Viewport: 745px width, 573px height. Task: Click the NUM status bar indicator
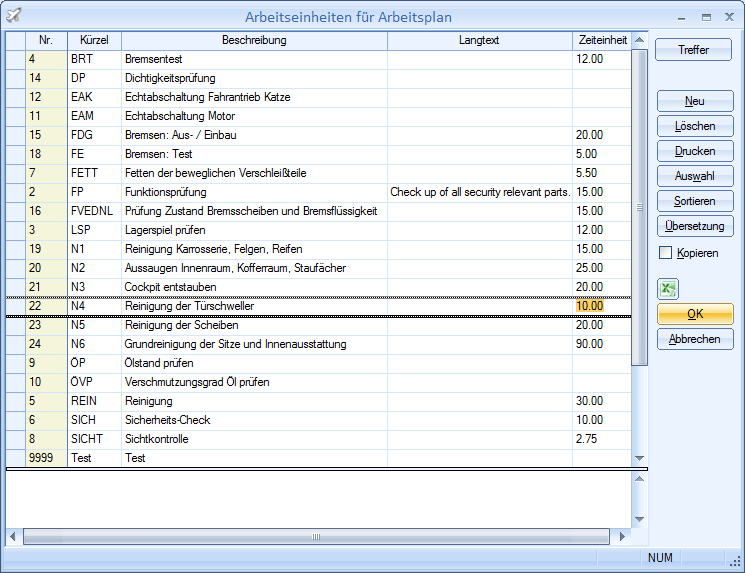coord(660,558)
